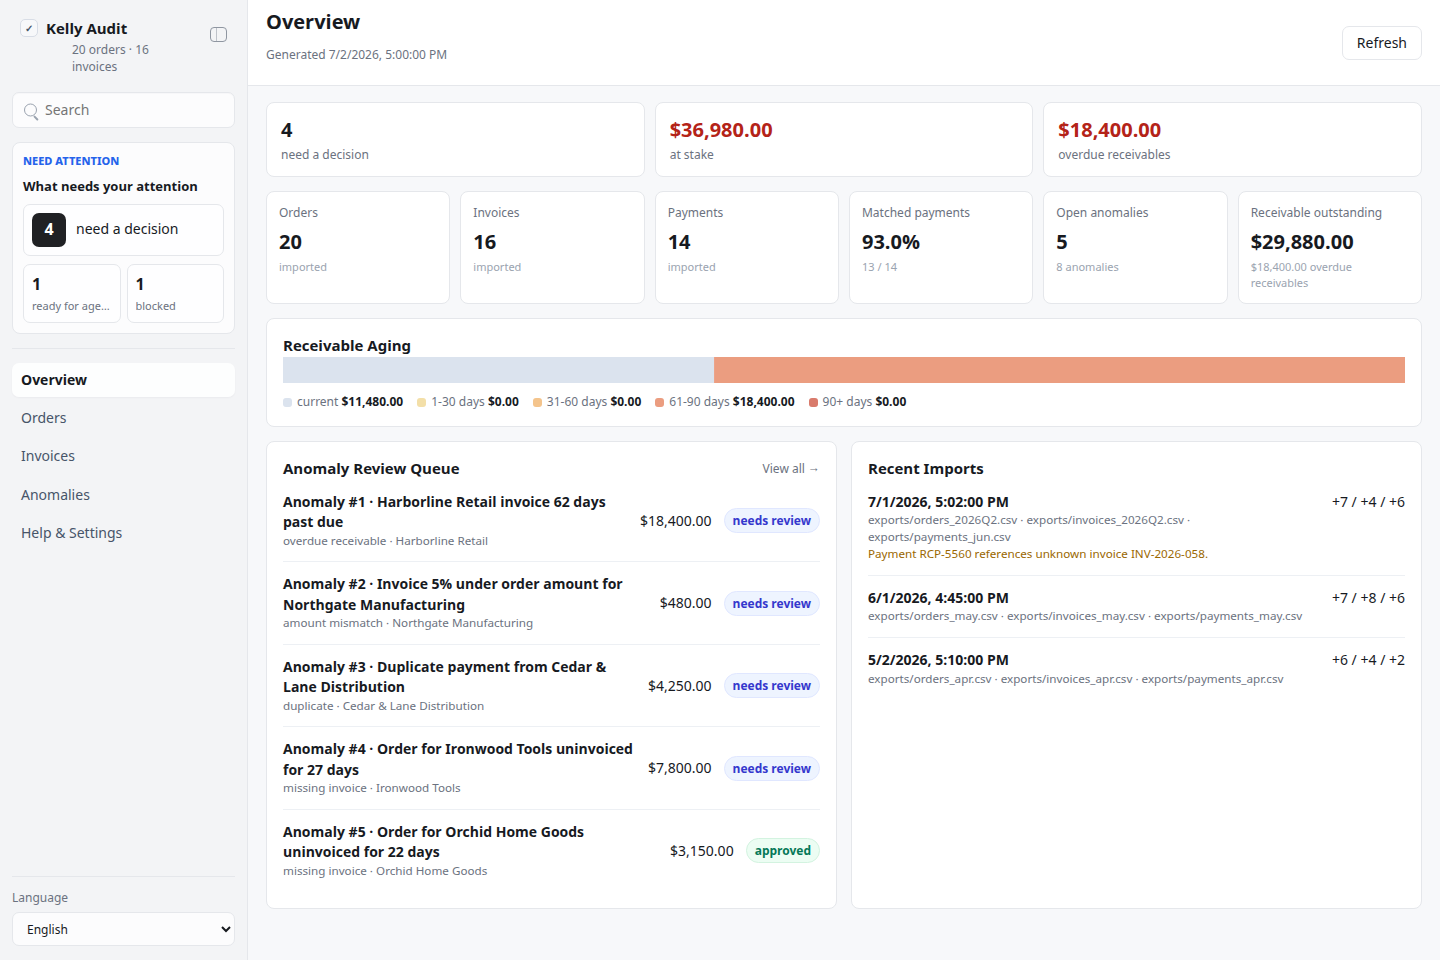The height and width of the screenshot is (960, 1440).
Task: Click the $18,400.00 amount in Anomaly #1
Action: [676, 521]
